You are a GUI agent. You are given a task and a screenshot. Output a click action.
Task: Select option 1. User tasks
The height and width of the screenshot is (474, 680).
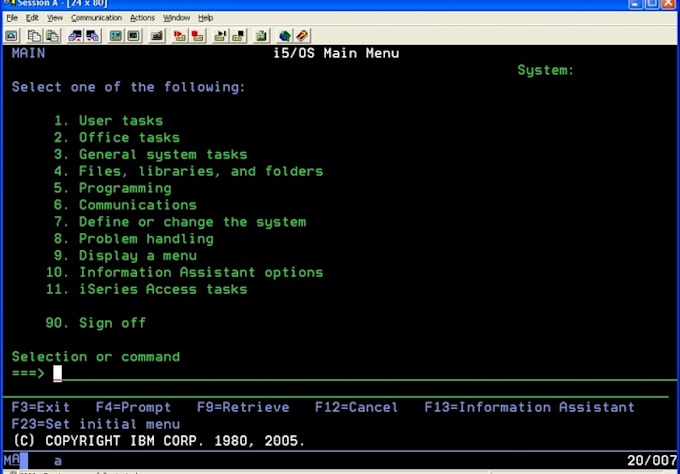tap(108, 121)
